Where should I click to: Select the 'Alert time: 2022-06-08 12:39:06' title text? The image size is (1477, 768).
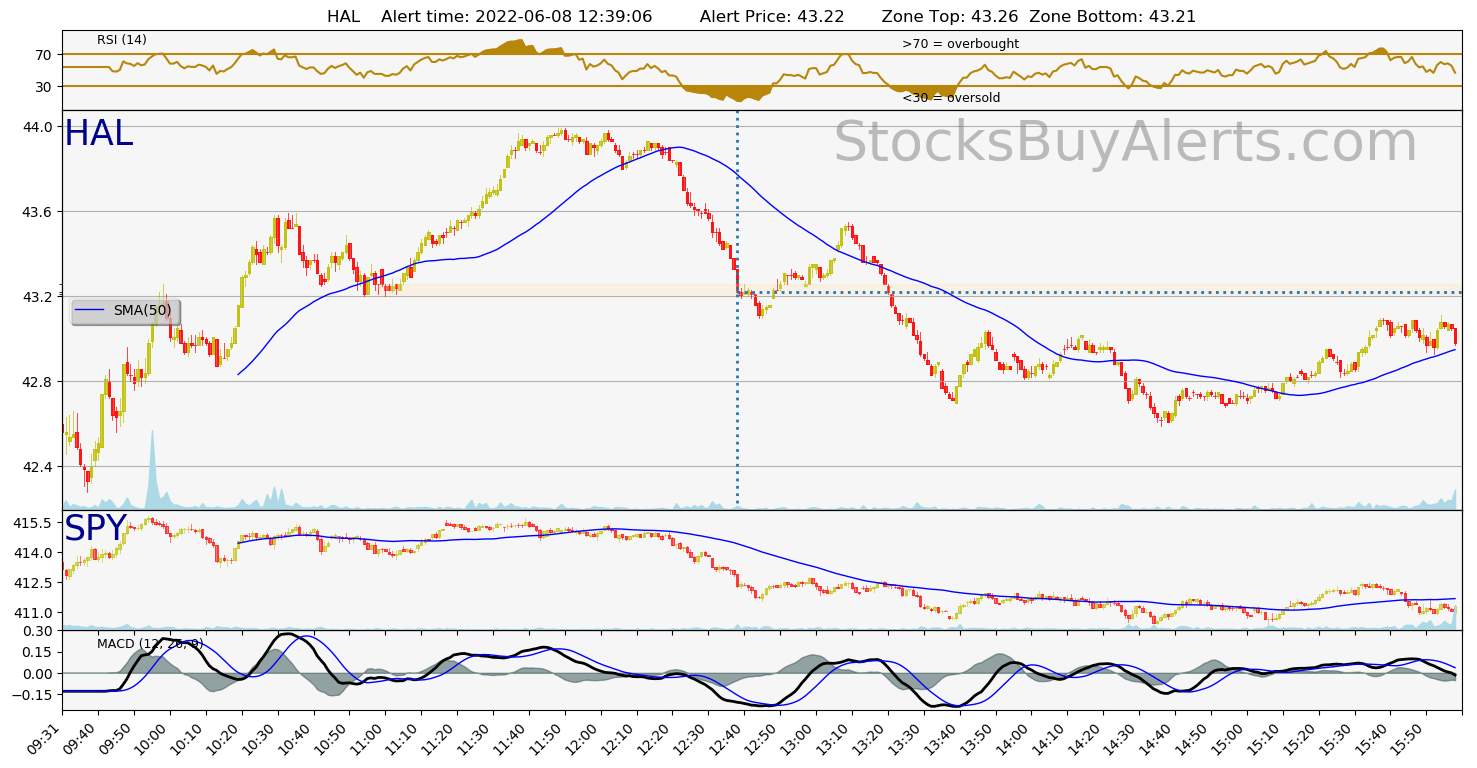click(517, 17)
